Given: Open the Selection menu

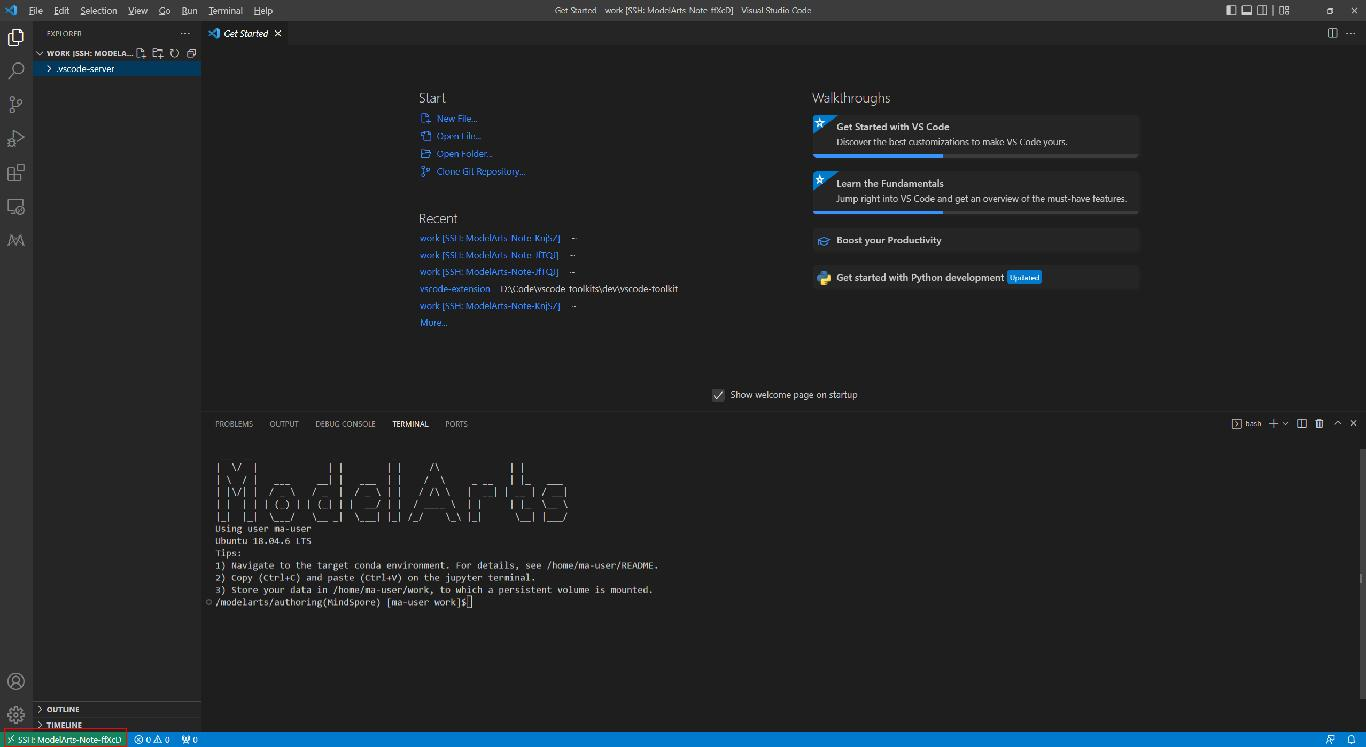Looking at the screenshot, I should point(98,10).
